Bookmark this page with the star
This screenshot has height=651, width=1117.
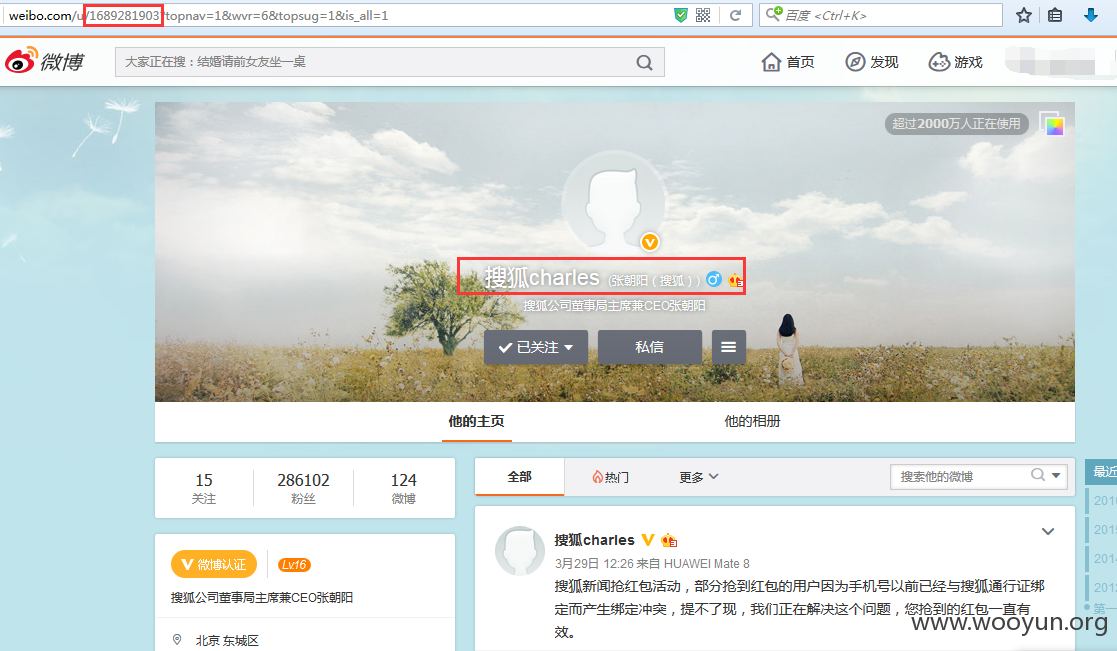coord(1024,15)
